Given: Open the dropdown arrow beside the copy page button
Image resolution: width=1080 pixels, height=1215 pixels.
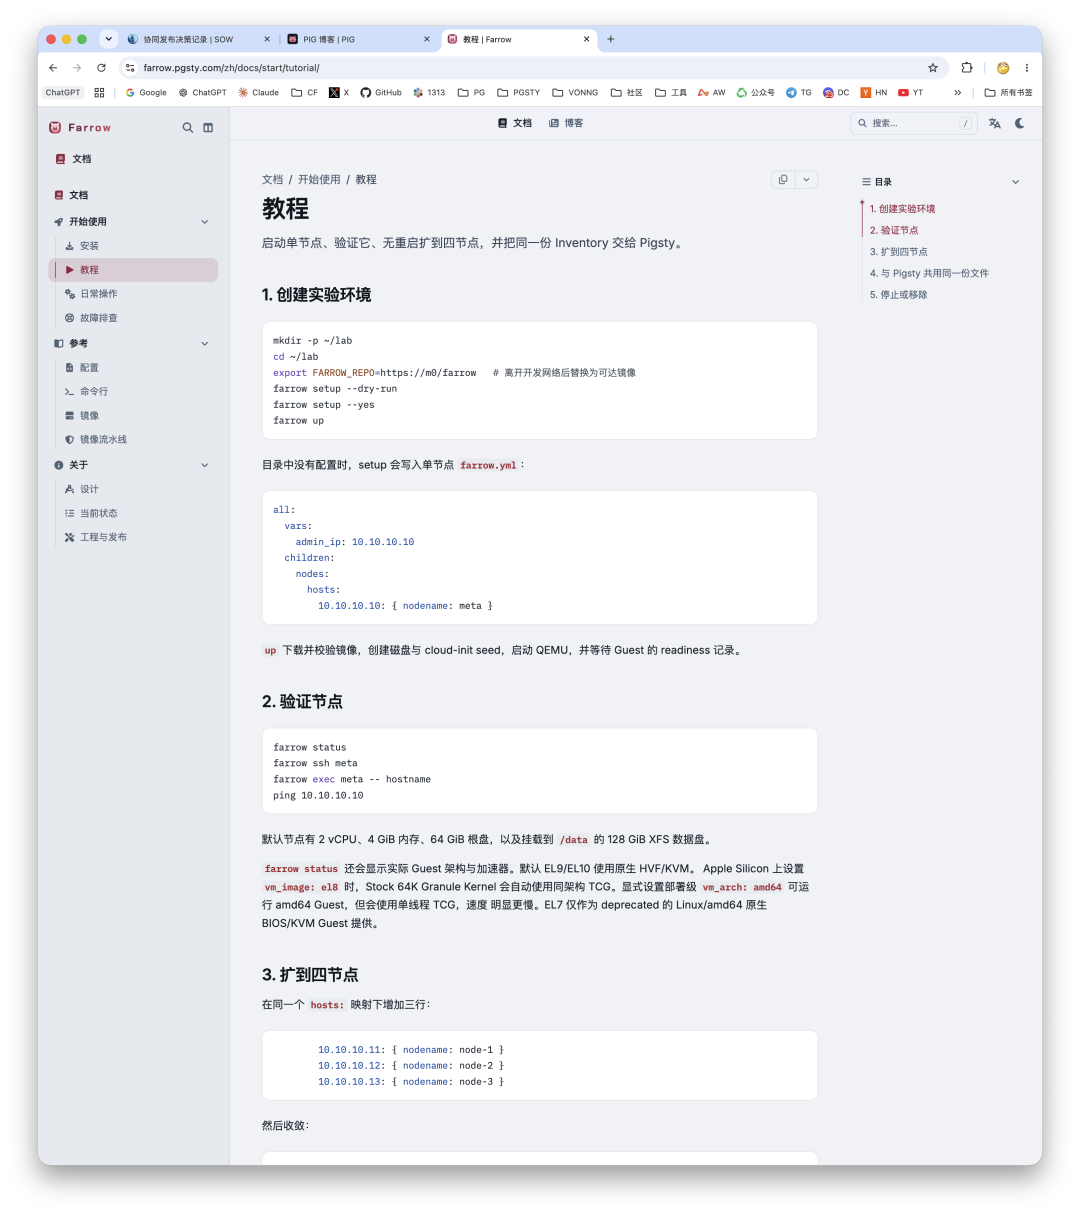Looking at the screenshot, I should pos(806,180).
